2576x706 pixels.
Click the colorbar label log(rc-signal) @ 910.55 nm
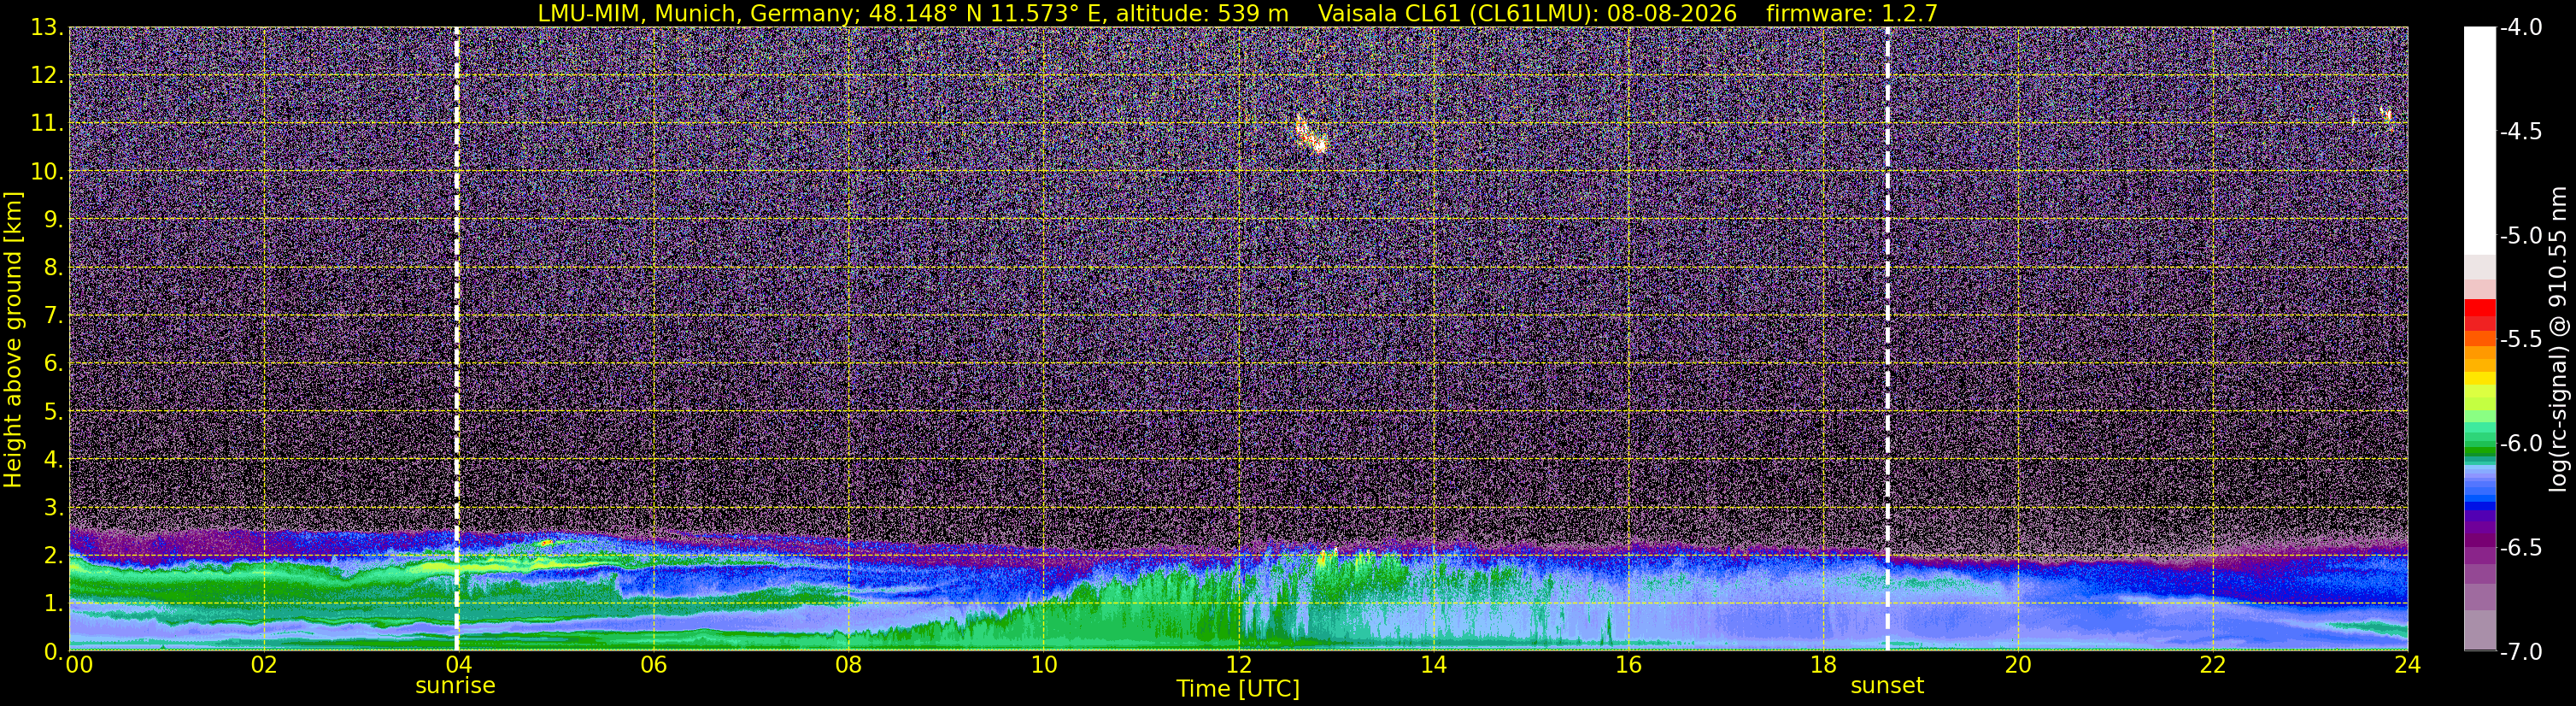pyautogui.click(x=2557, y=339)
